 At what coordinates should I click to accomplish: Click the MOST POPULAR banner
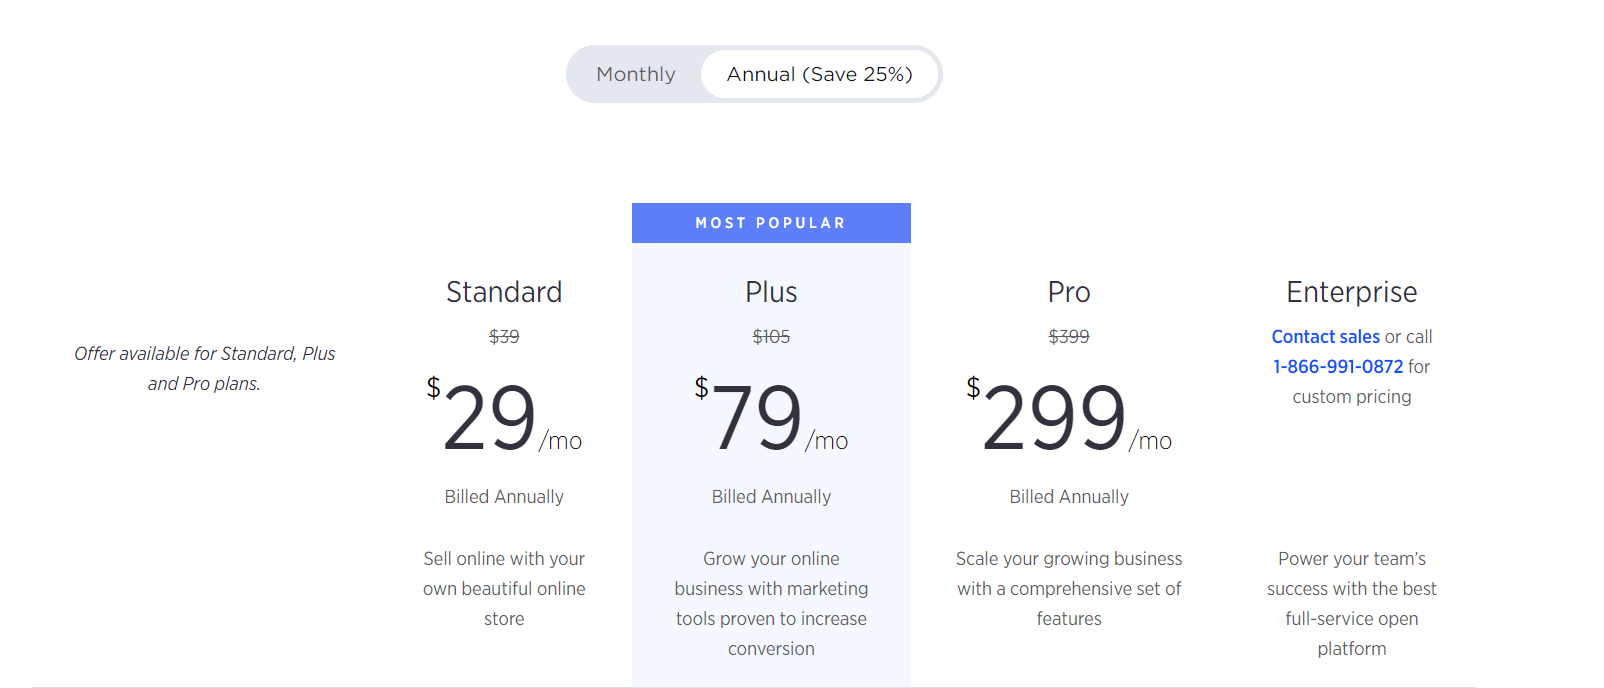pyautogui.click(x=771, y=223)
